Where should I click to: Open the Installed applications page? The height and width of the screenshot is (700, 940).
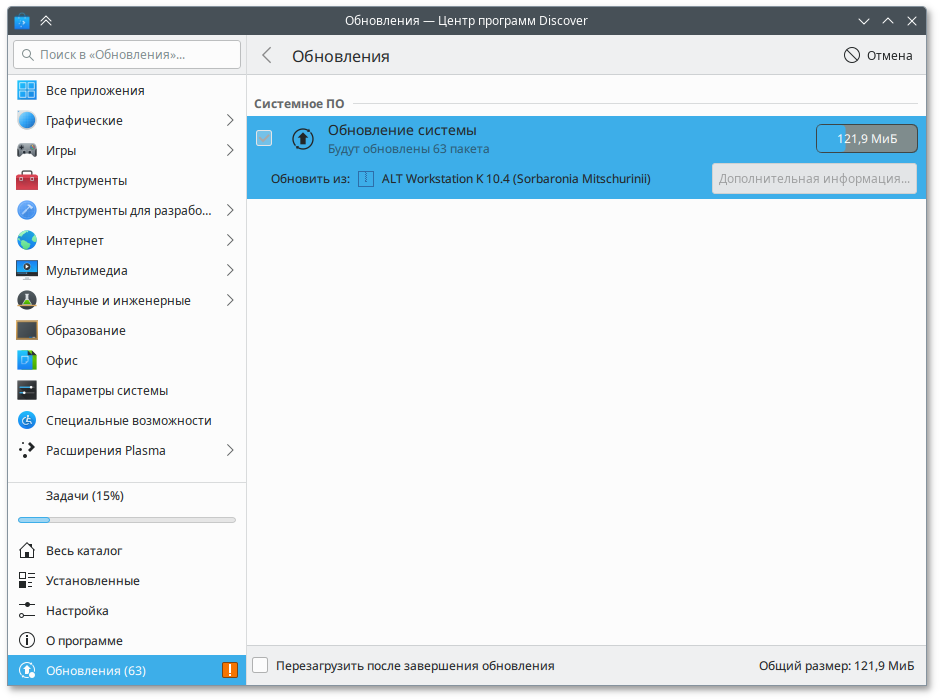coord(92,581)
